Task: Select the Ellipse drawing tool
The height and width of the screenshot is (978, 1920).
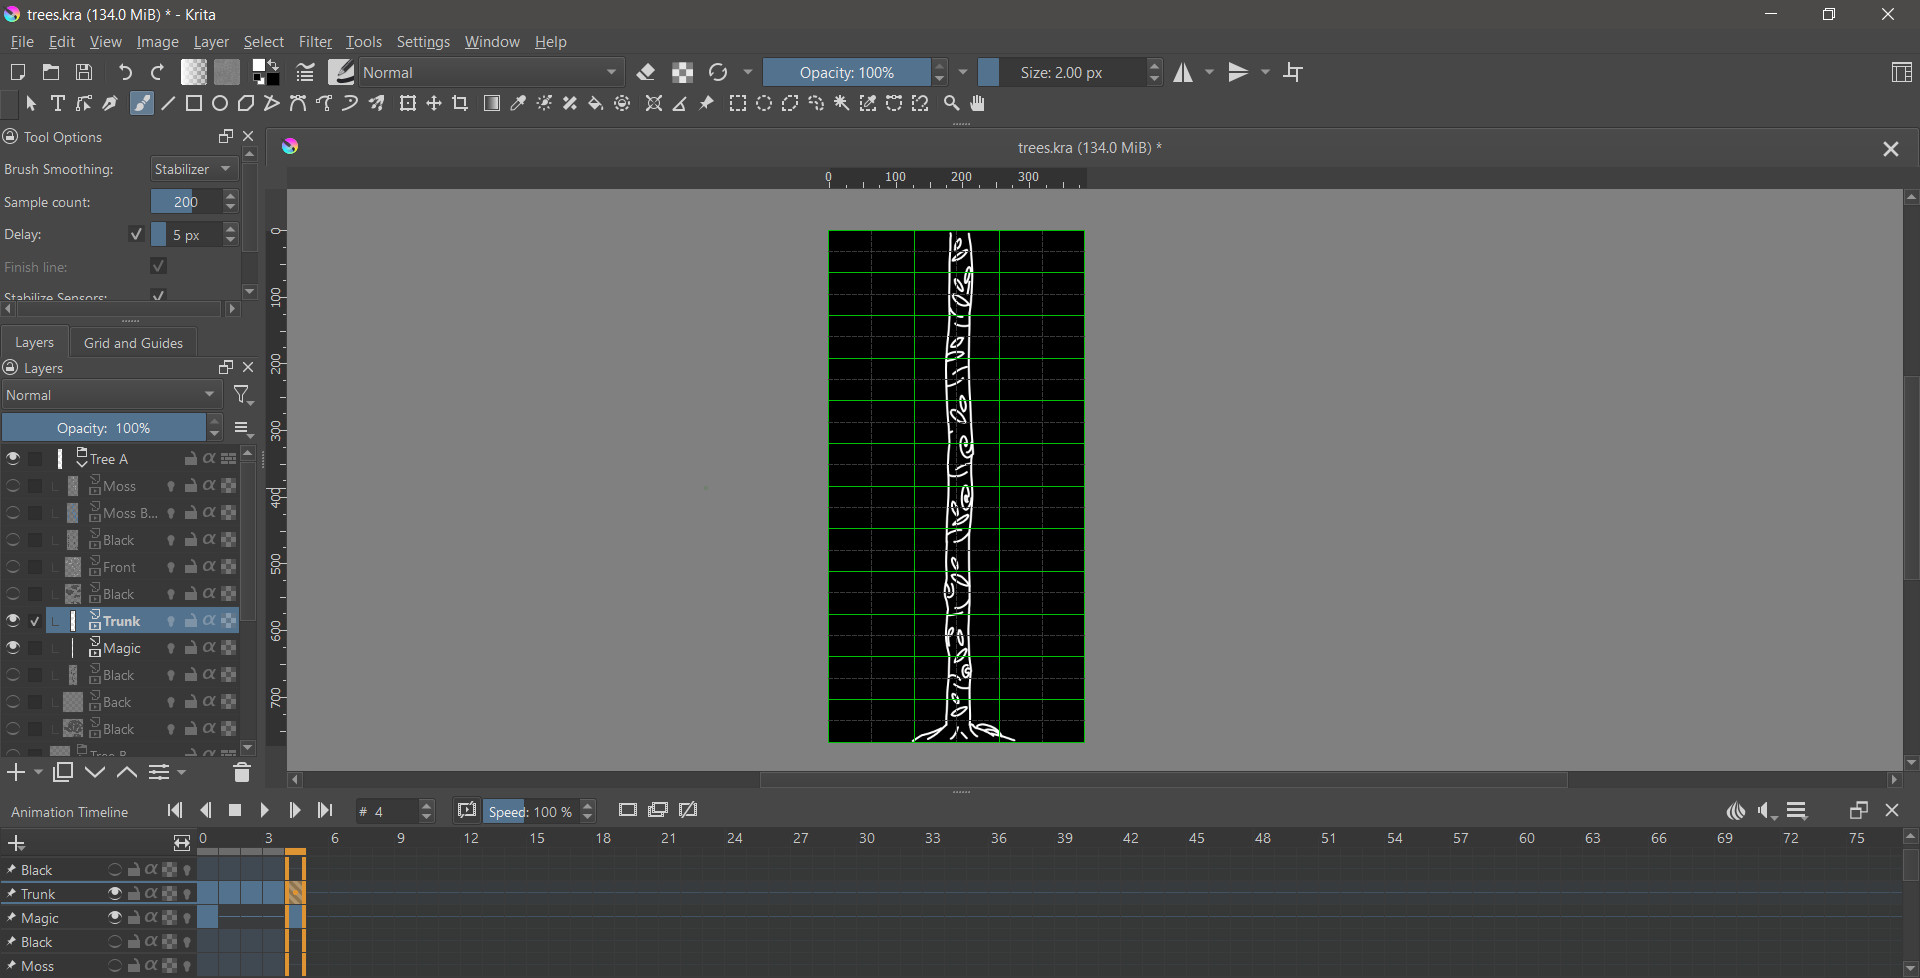Action: click(x=220, y=104)
